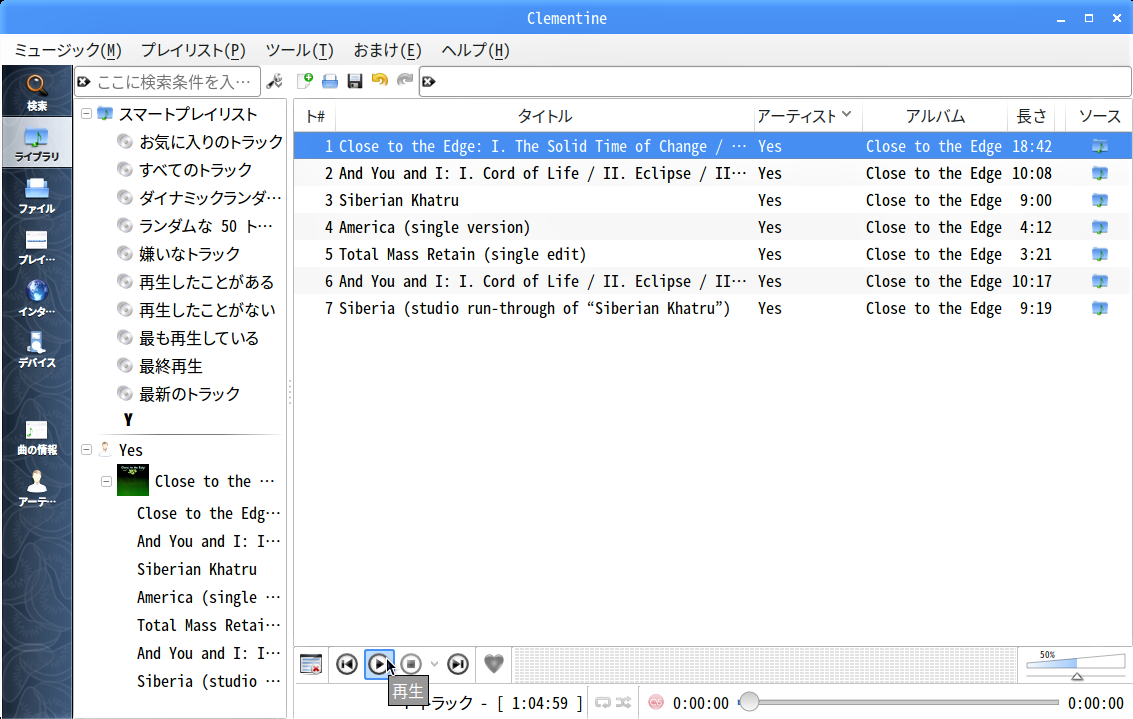Toggle repeat mode button
1133x719 pixels.
(x=603, y=702)
